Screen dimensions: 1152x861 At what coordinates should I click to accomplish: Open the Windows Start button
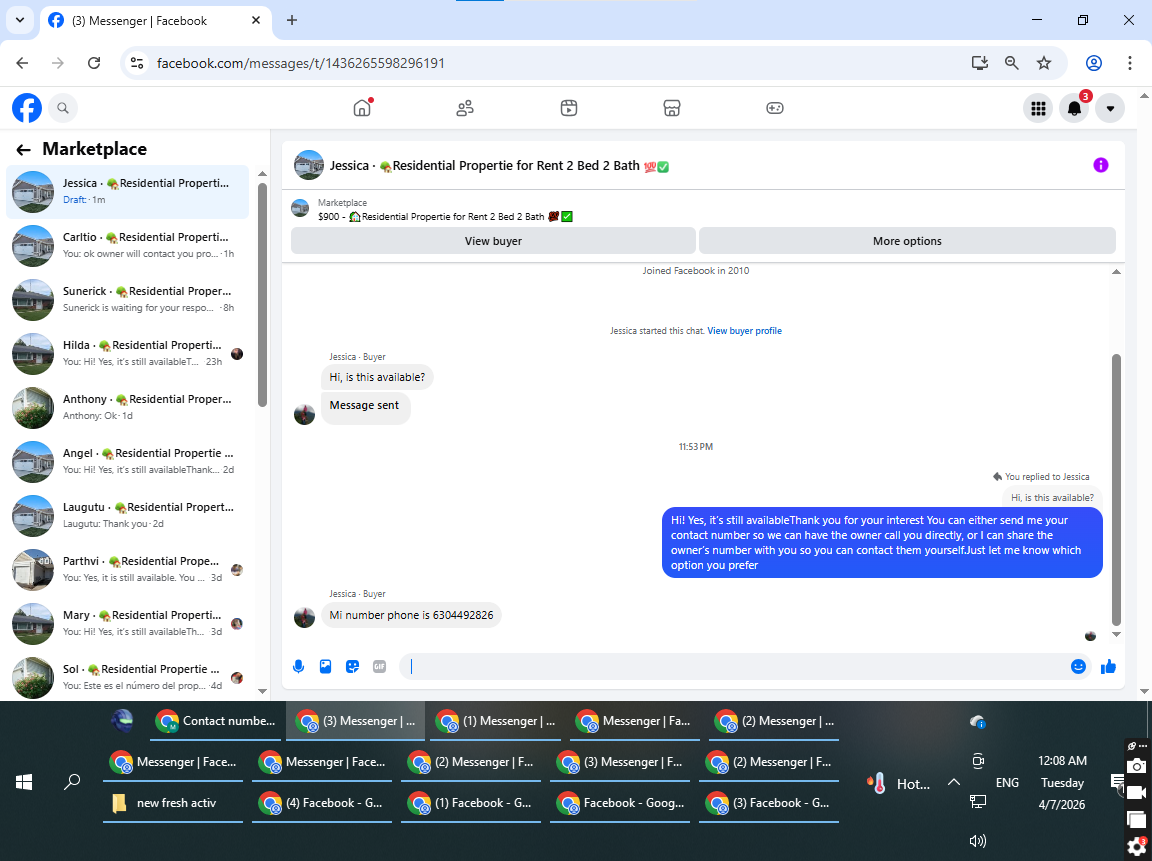pos(24,782)
